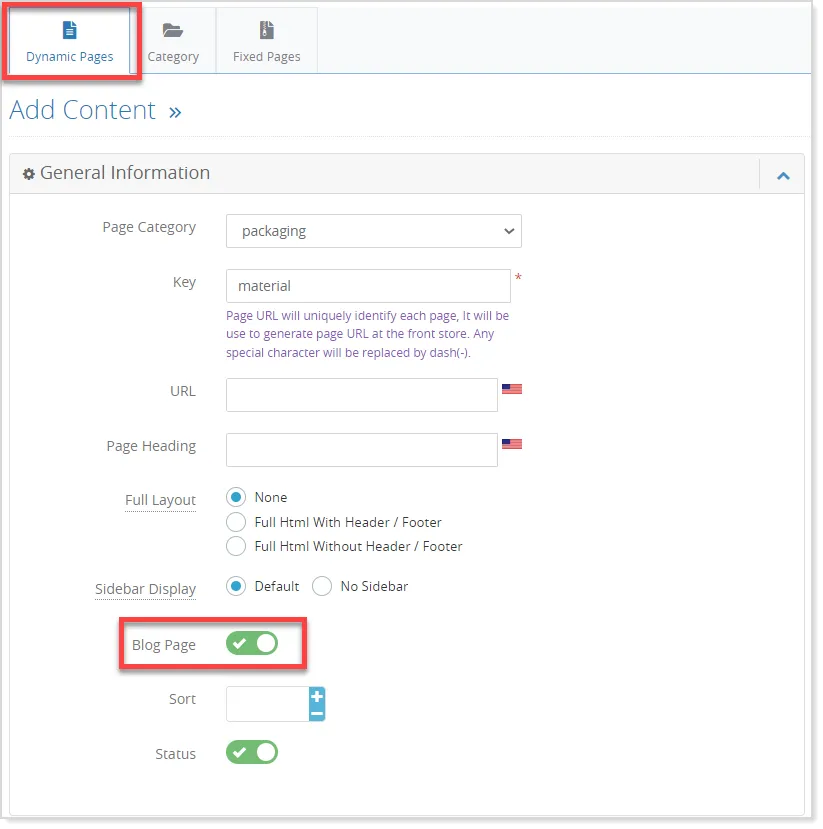Viewport: 823px width, 829px height.
Task: Click the gear icon beside General Information
Action: (x=29, y=173)
